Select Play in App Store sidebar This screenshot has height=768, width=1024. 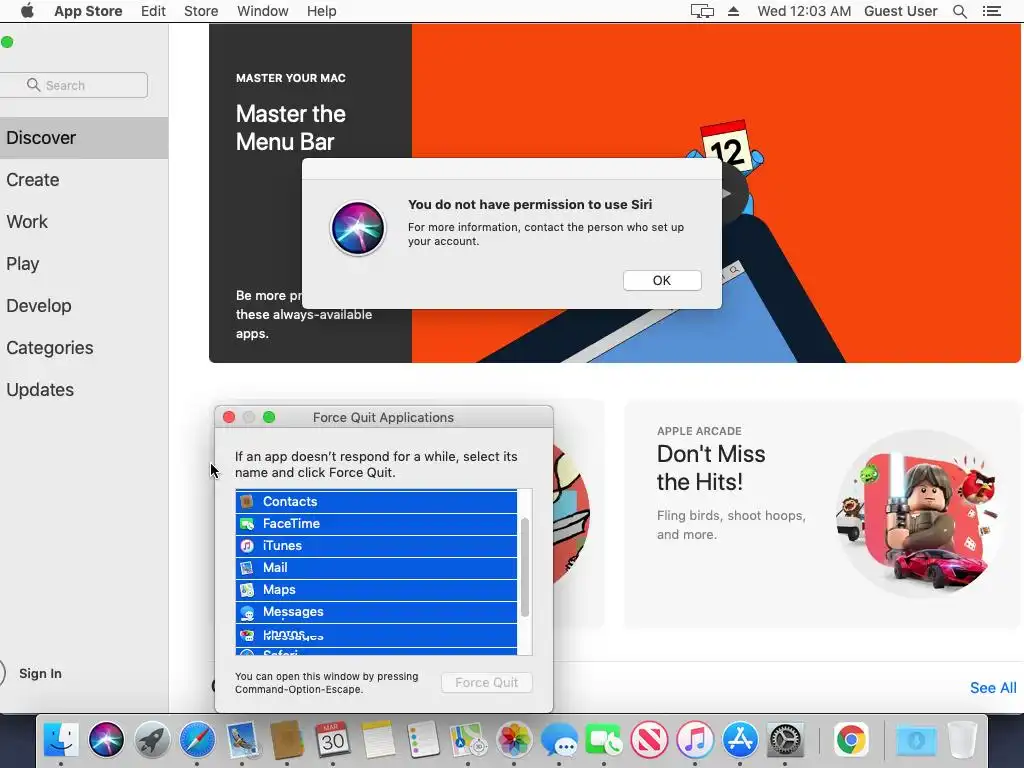84,264
